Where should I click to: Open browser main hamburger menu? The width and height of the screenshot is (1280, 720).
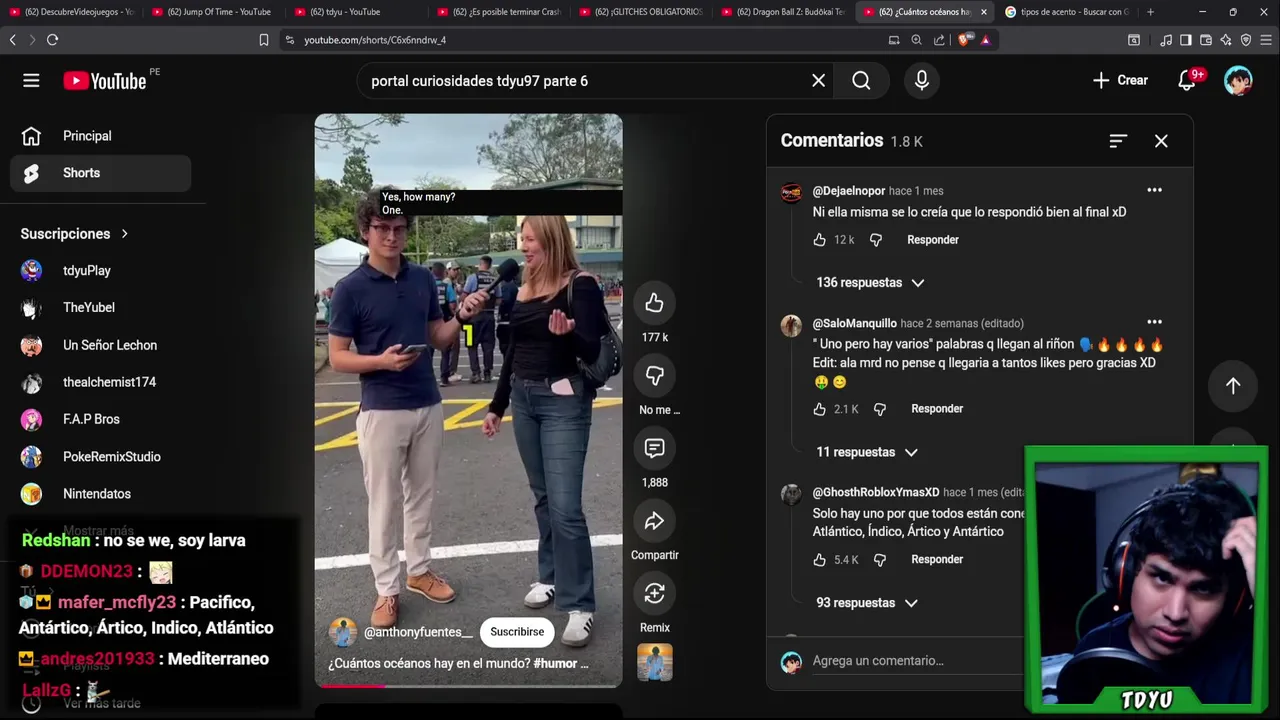click(1266, 40)
